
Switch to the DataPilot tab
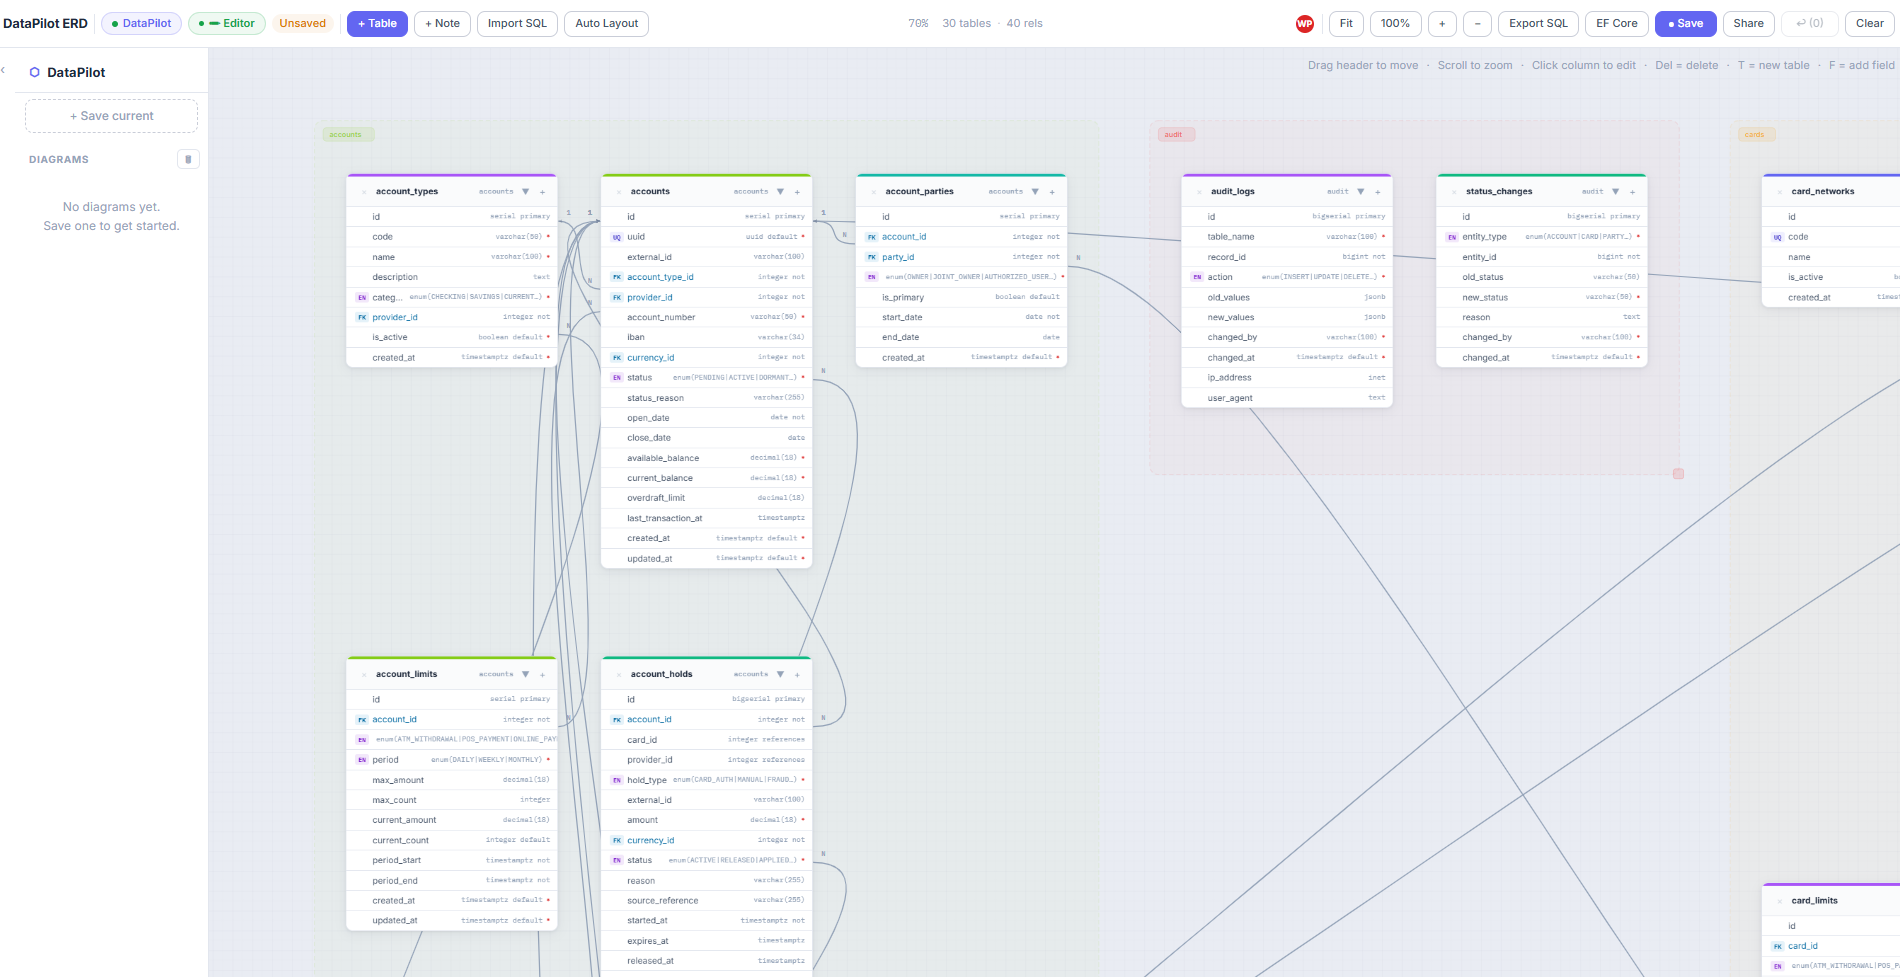[141, 23]
